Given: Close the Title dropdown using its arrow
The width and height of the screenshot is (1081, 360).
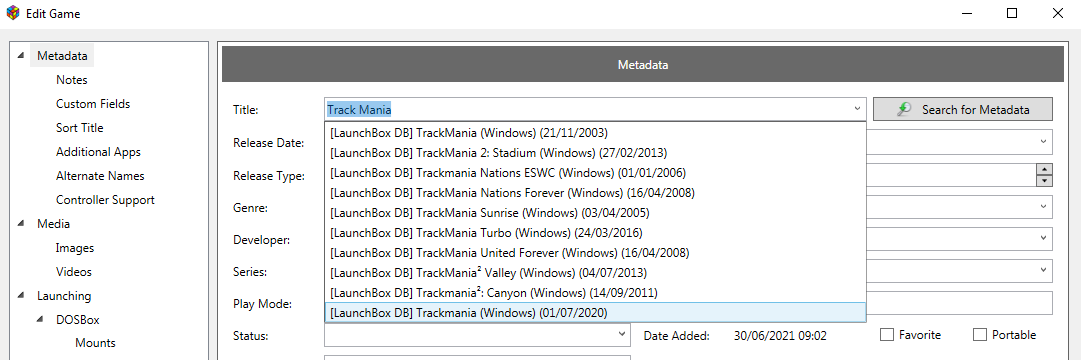Looking at the screenshot, I should (x=857, y=109).
